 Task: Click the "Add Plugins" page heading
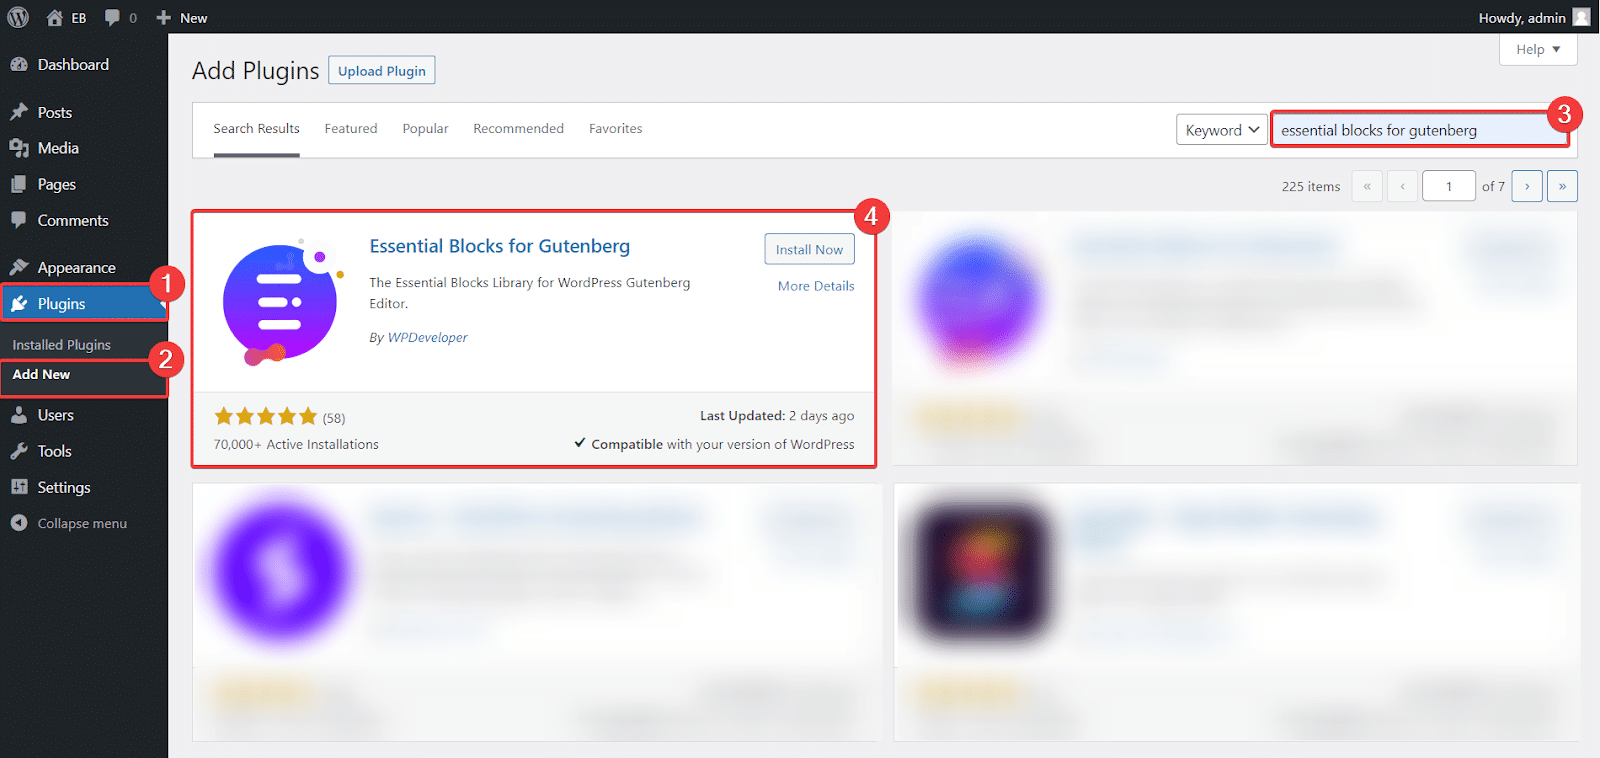pyautogui.click(x=255, y=71)
